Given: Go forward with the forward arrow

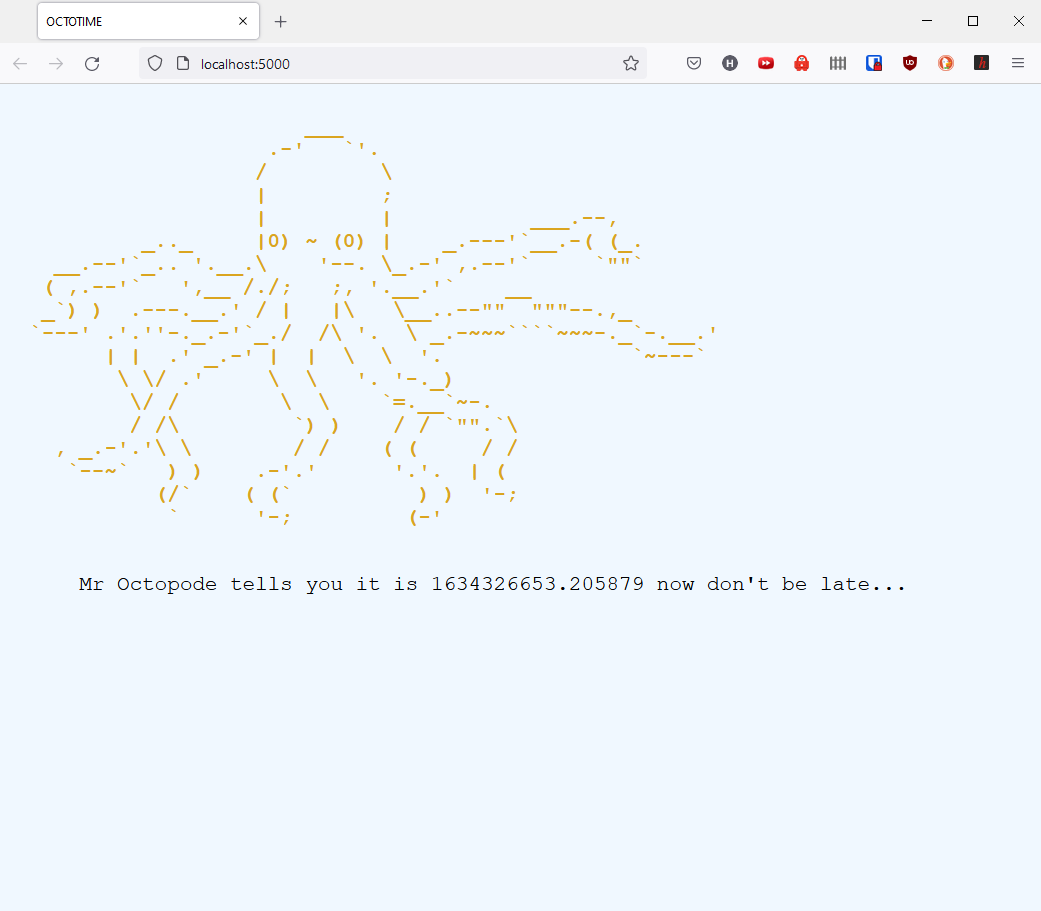Looking at the screenshot, I should [x=56, y=64].
